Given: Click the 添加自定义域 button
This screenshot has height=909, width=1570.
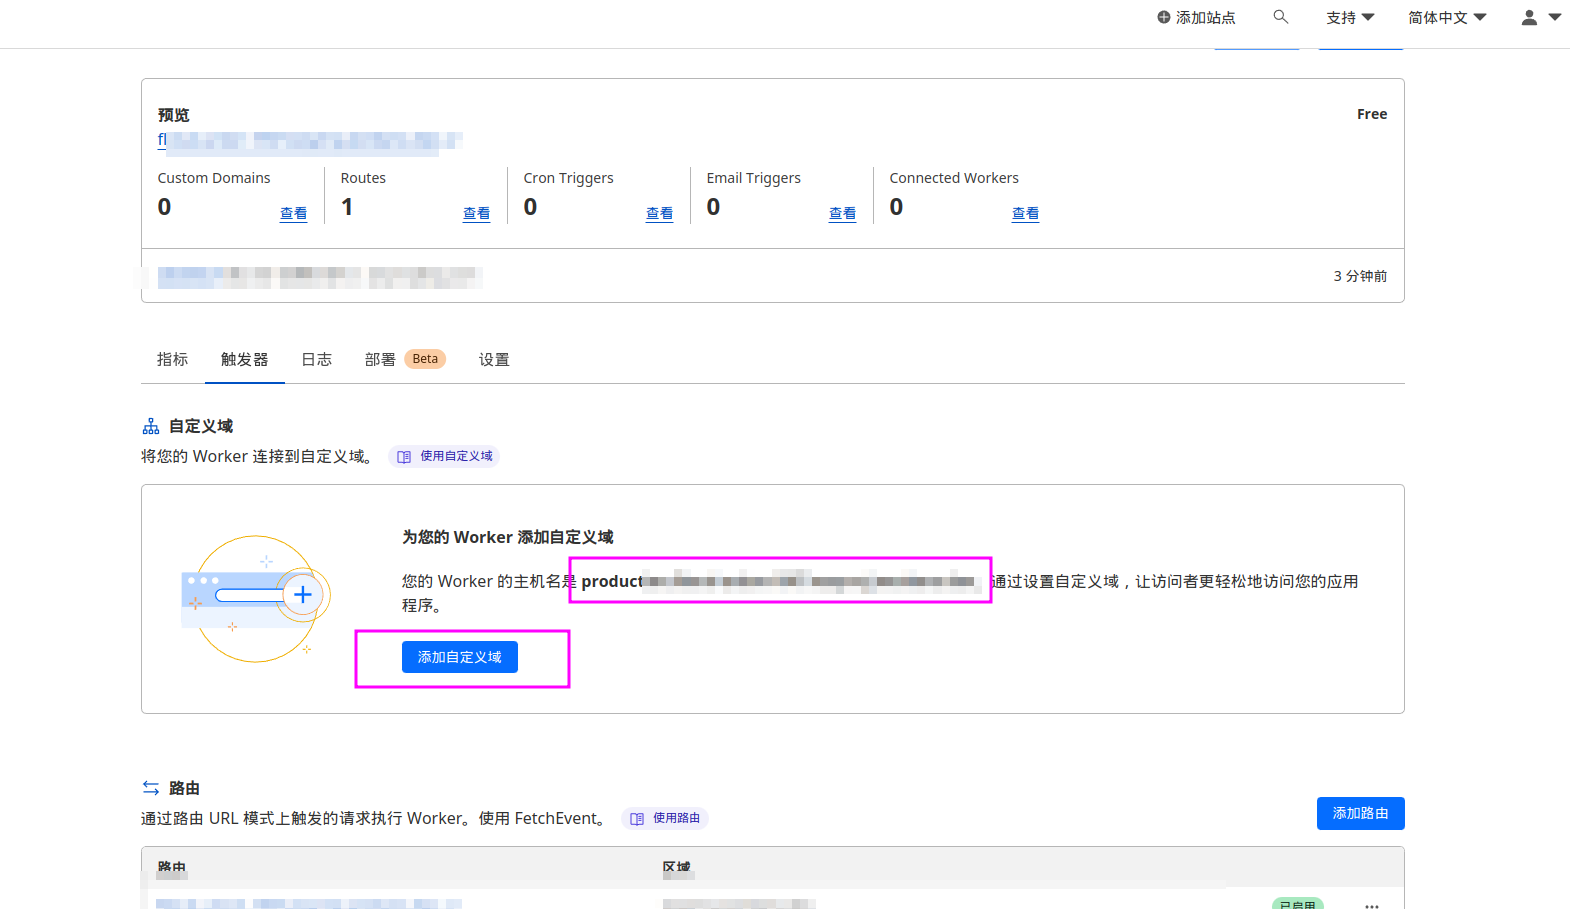Looking at the screenshot, I should point(459,657).
